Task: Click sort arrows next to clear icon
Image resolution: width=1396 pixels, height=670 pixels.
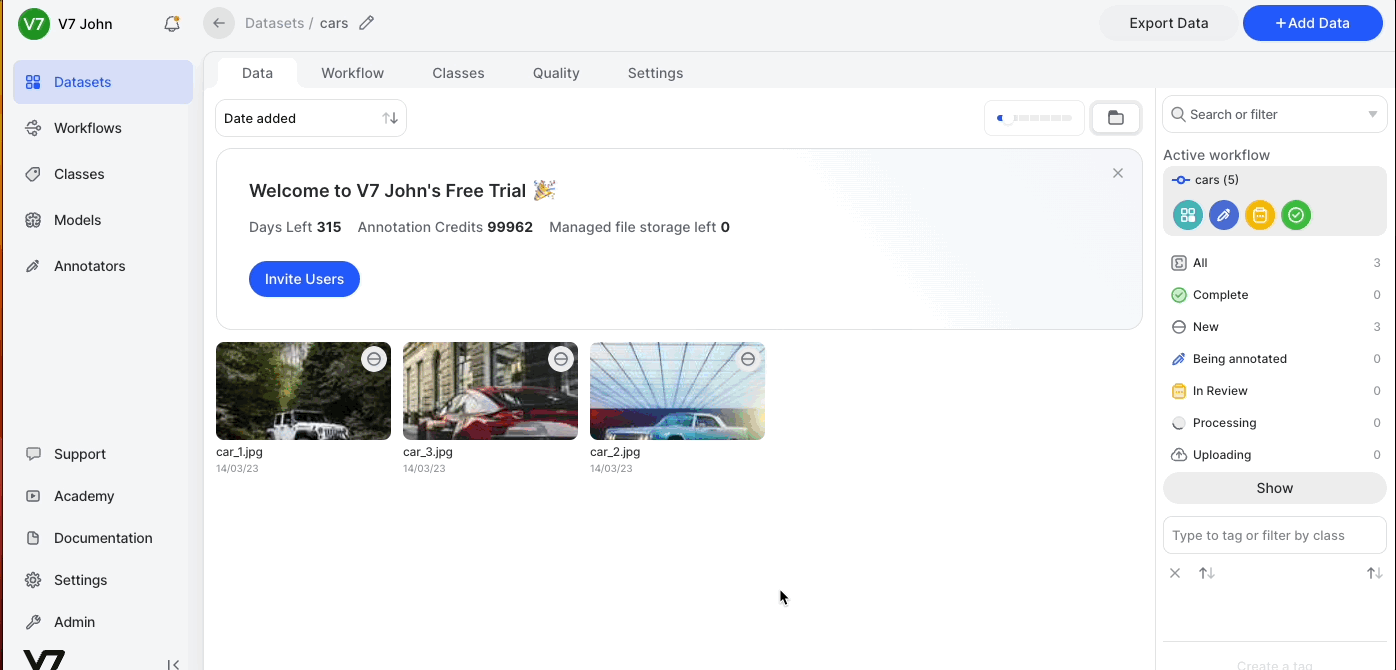Action: point(1207,573)
